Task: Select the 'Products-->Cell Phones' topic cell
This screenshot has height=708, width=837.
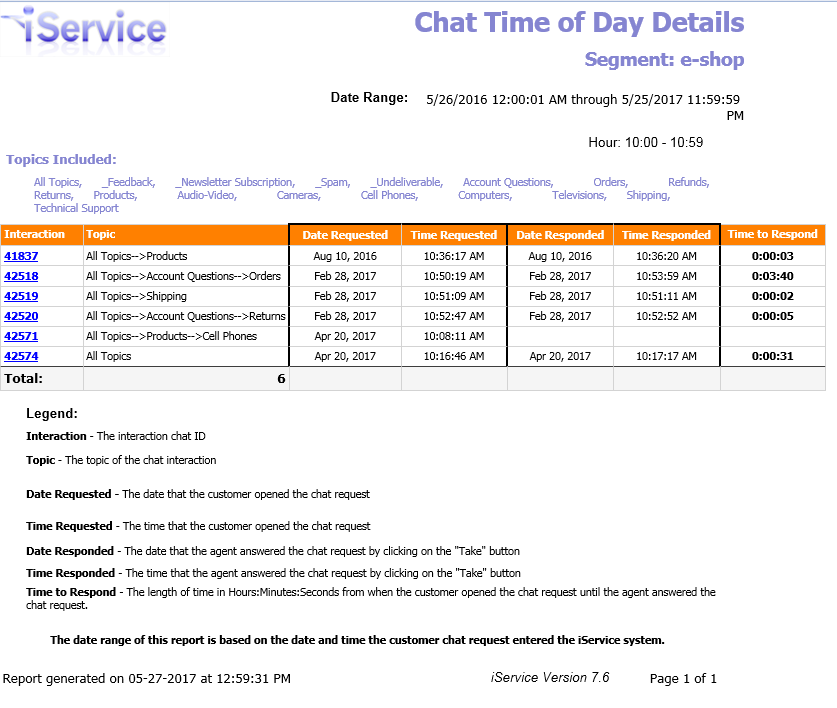Action: [186, 336]
